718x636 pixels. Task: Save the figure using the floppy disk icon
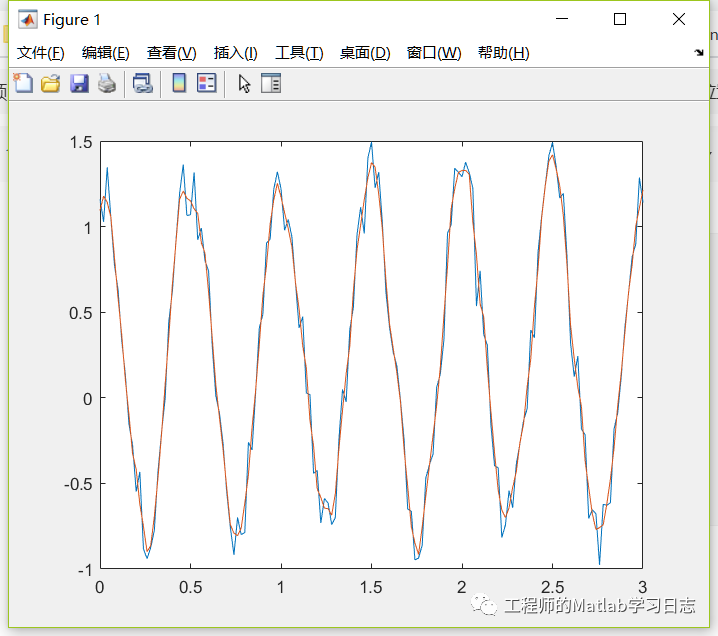[79, 84]
